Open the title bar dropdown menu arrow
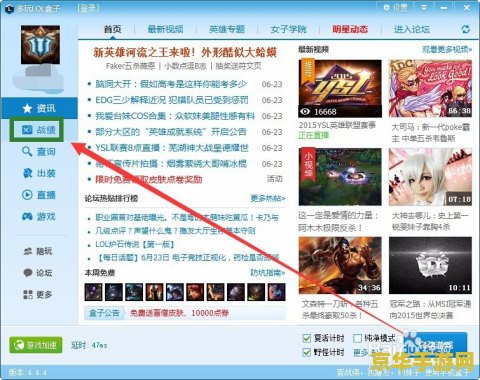Image resolution: width=480 pixels, height=380 pixels. click(424, 7)
